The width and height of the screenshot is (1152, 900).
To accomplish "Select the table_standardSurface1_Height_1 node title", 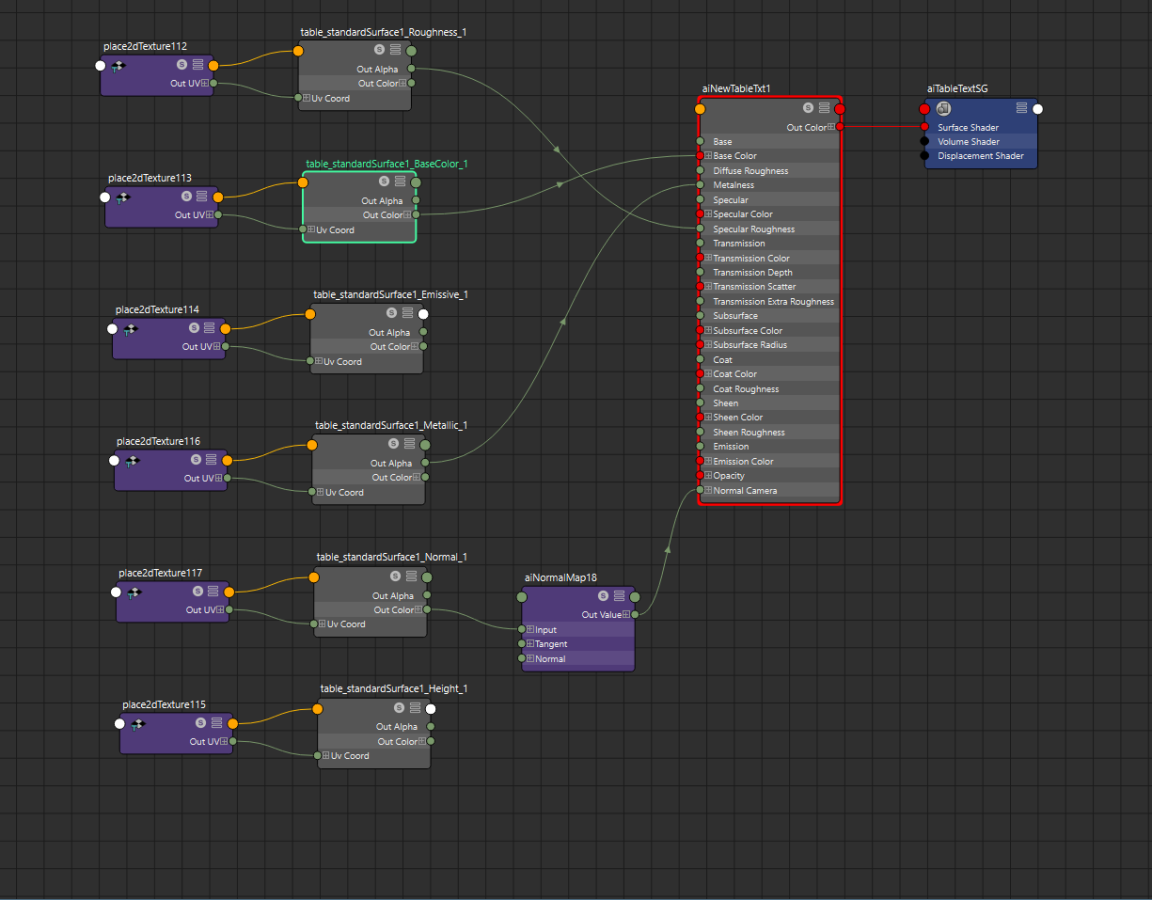I will coord(394,689).
